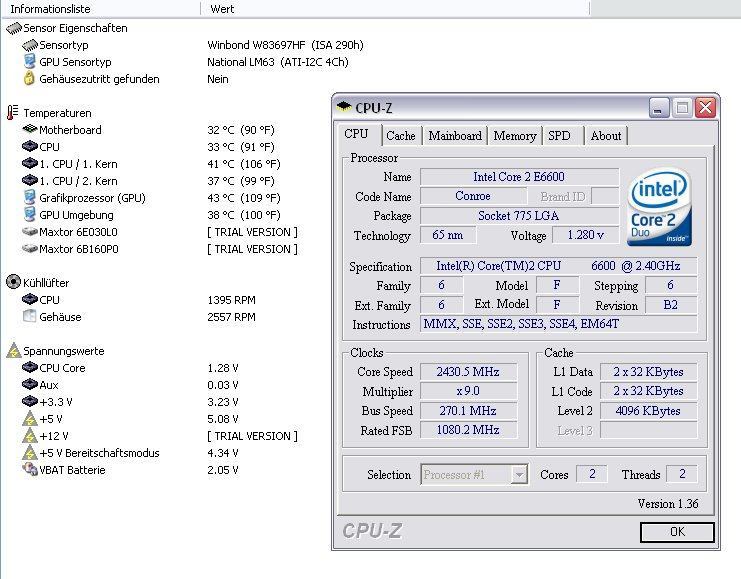Viewport: 741px width, 579px height.
Task: Click the Gehäuse fan case icon
Action: 30,316
